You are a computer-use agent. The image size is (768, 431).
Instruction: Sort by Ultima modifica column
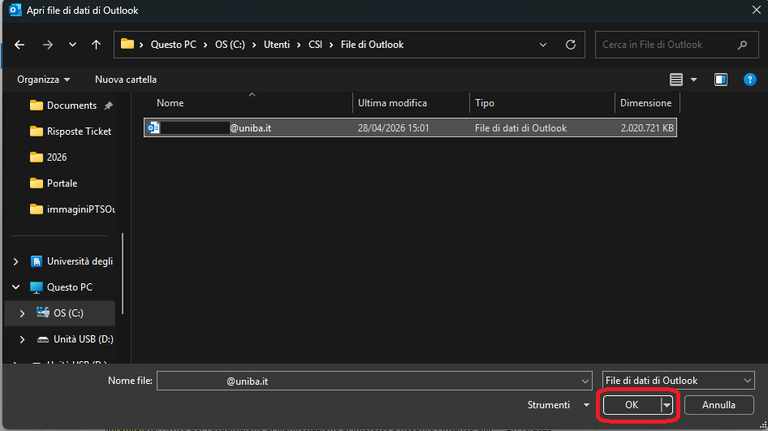392,103
